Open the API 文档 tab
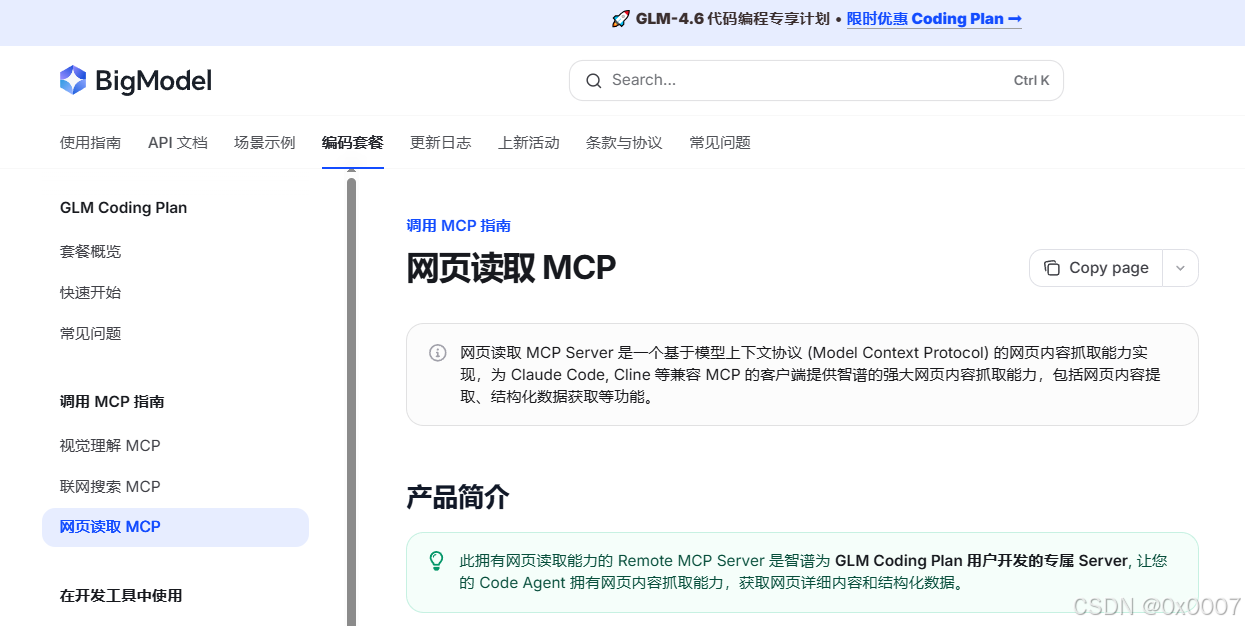The width and height of the screenshot is (1245, 626). (x=178, y=143)
